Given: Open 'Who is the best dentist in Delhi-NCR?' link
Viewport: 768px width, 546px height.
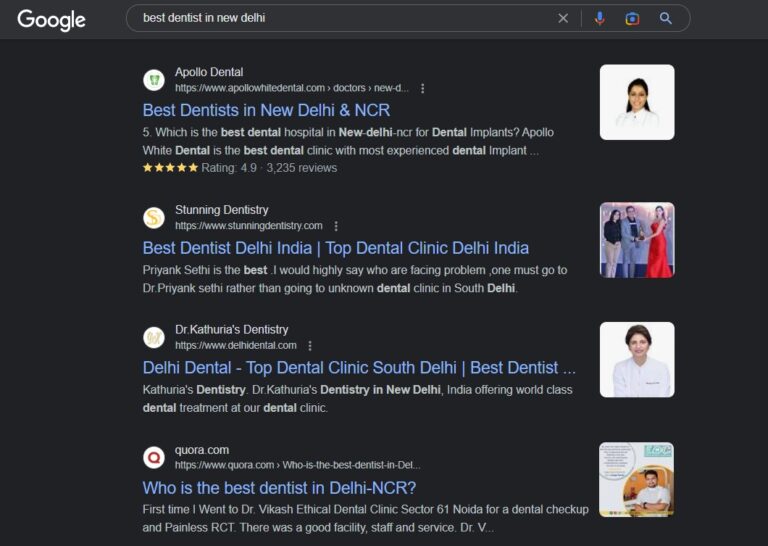Looking at the screenshot, I should [279, 488].
